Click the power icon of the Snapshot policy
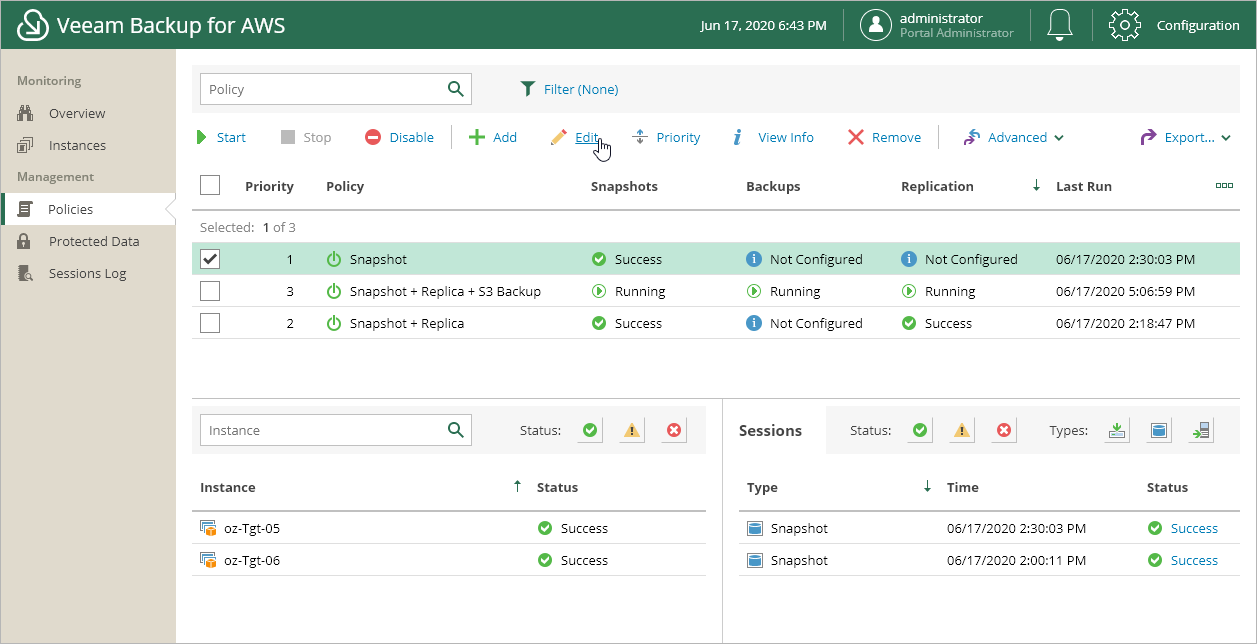Viewport: 1257px width, 644px height. point(334,259)
